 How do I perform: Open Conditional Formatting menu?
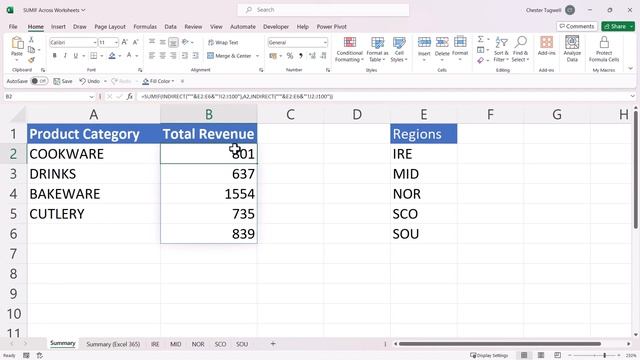(349, 49)
